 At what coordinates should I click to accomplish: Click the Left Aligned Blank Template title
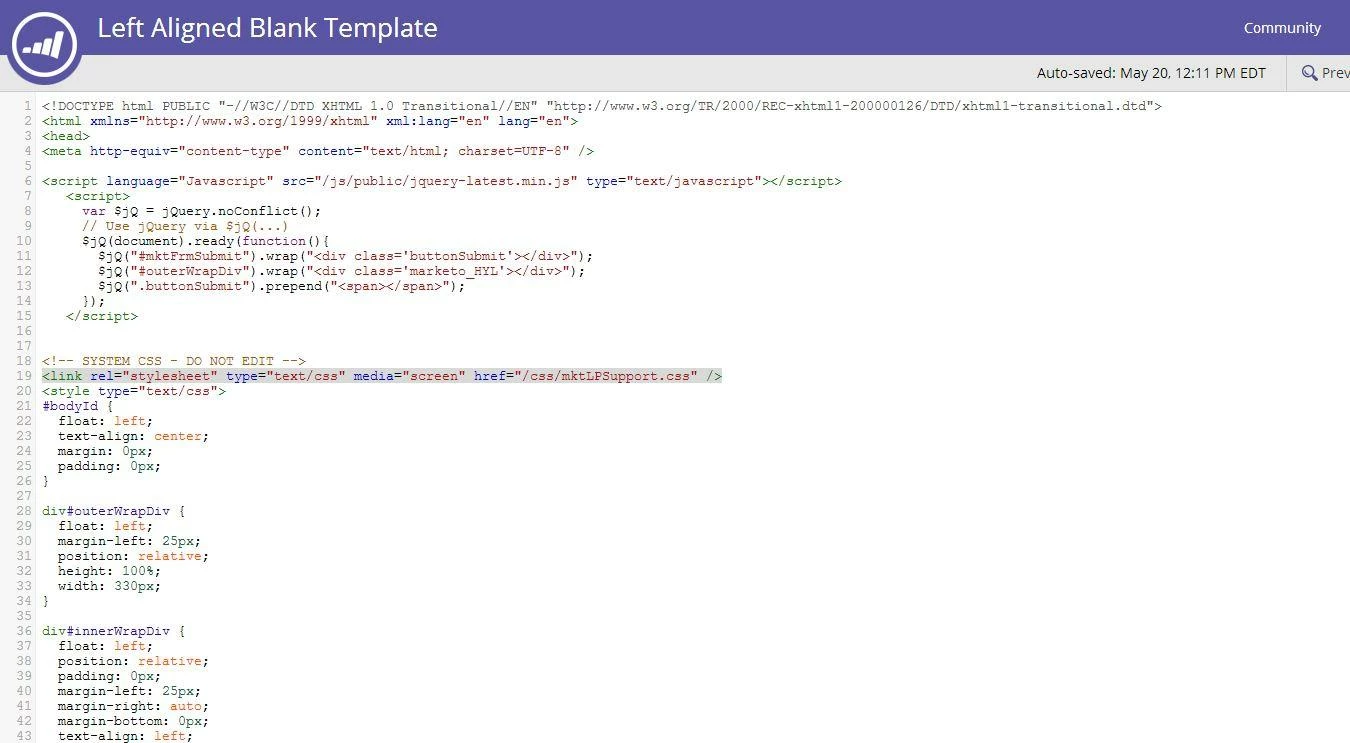click(267, 28)
